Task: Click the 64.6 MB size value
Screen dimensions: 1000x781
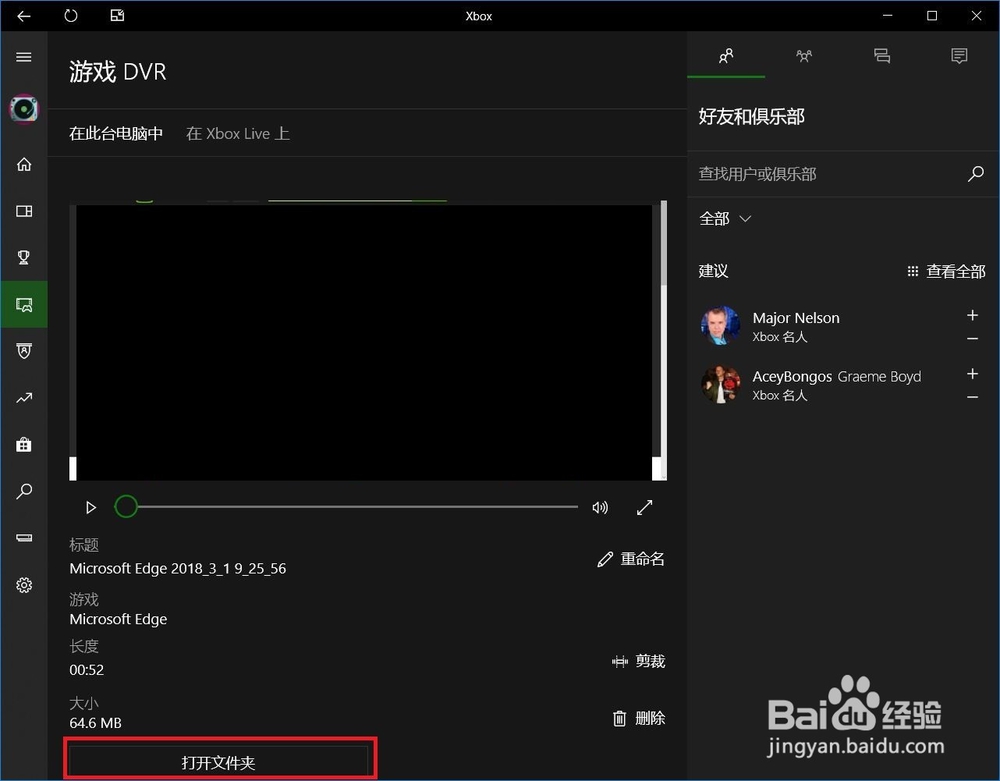Action: [x=95, y=723]
